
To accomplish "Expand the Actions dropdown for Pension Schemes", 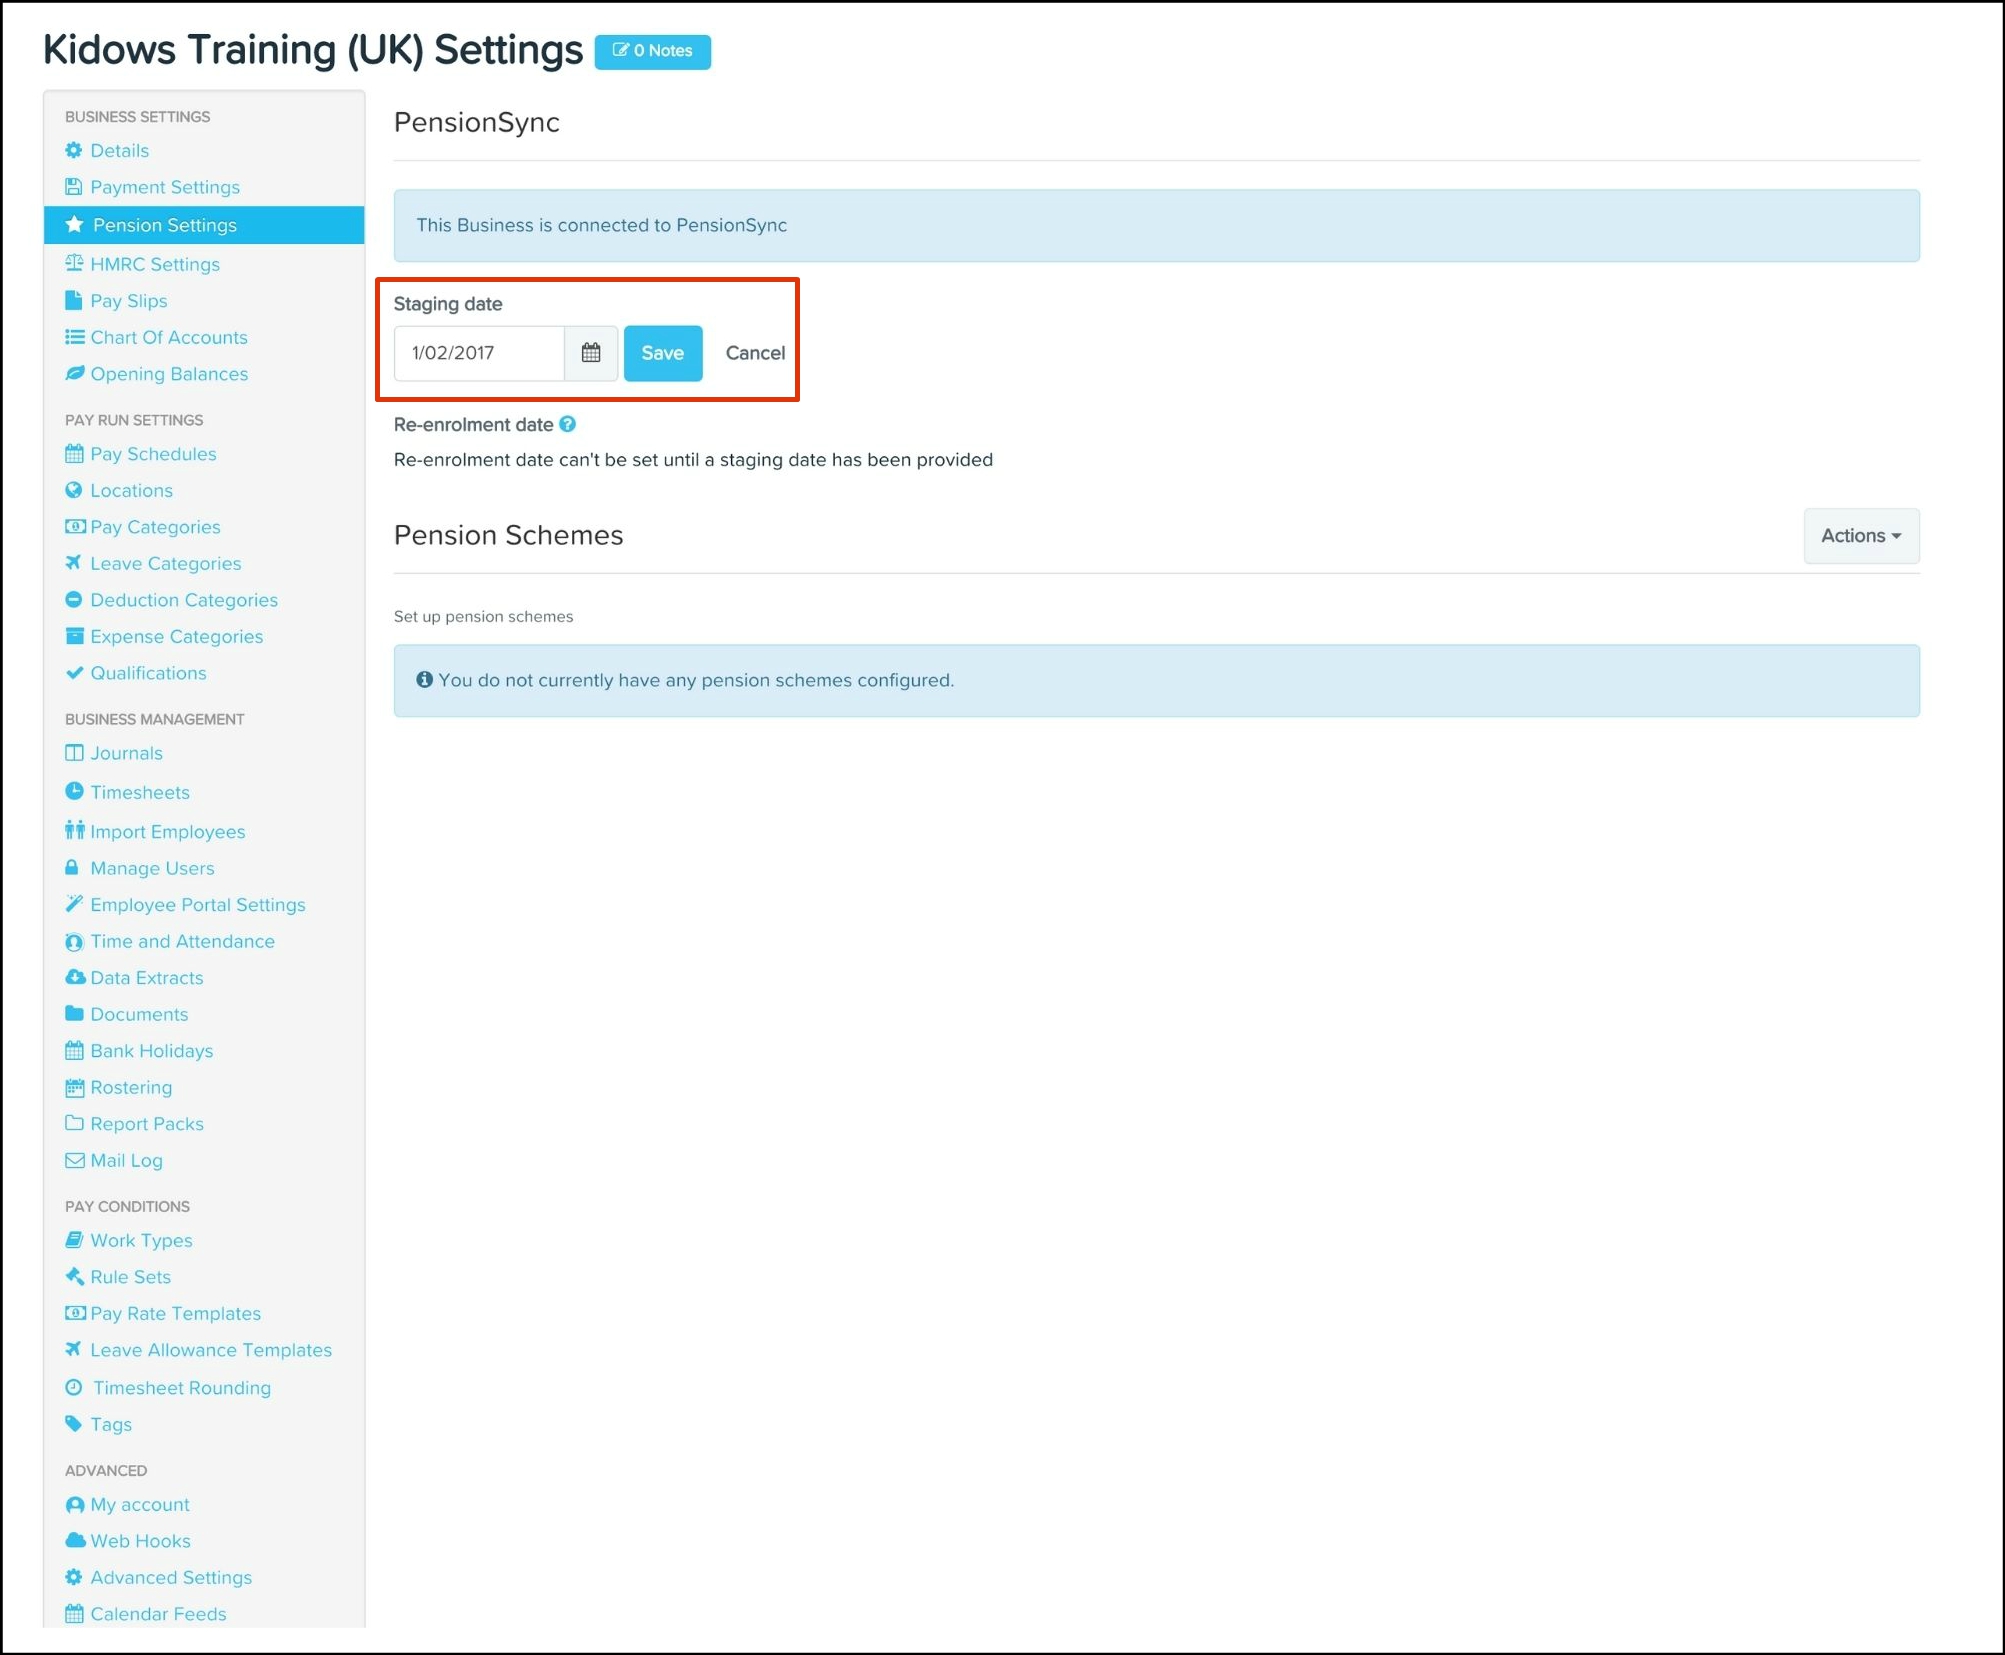I will point(1860,536).
